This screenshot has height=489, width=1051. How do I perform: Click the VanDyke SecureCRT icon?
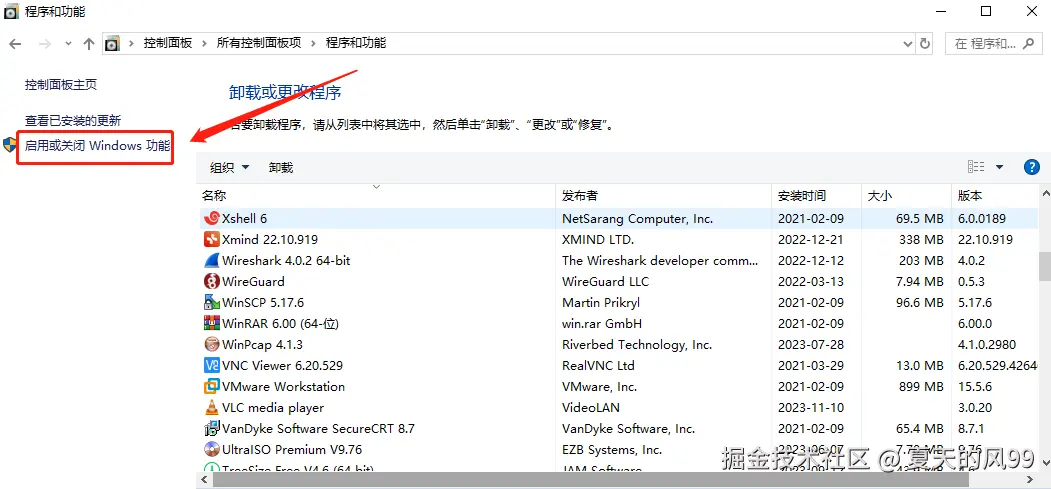[x=212, y=428]
